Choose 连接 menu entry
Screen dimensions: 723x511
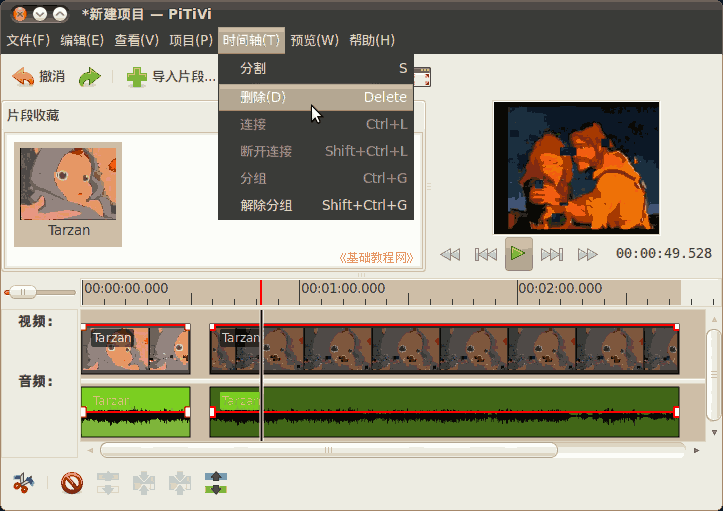pyautogui.click(x=316, y=125)
